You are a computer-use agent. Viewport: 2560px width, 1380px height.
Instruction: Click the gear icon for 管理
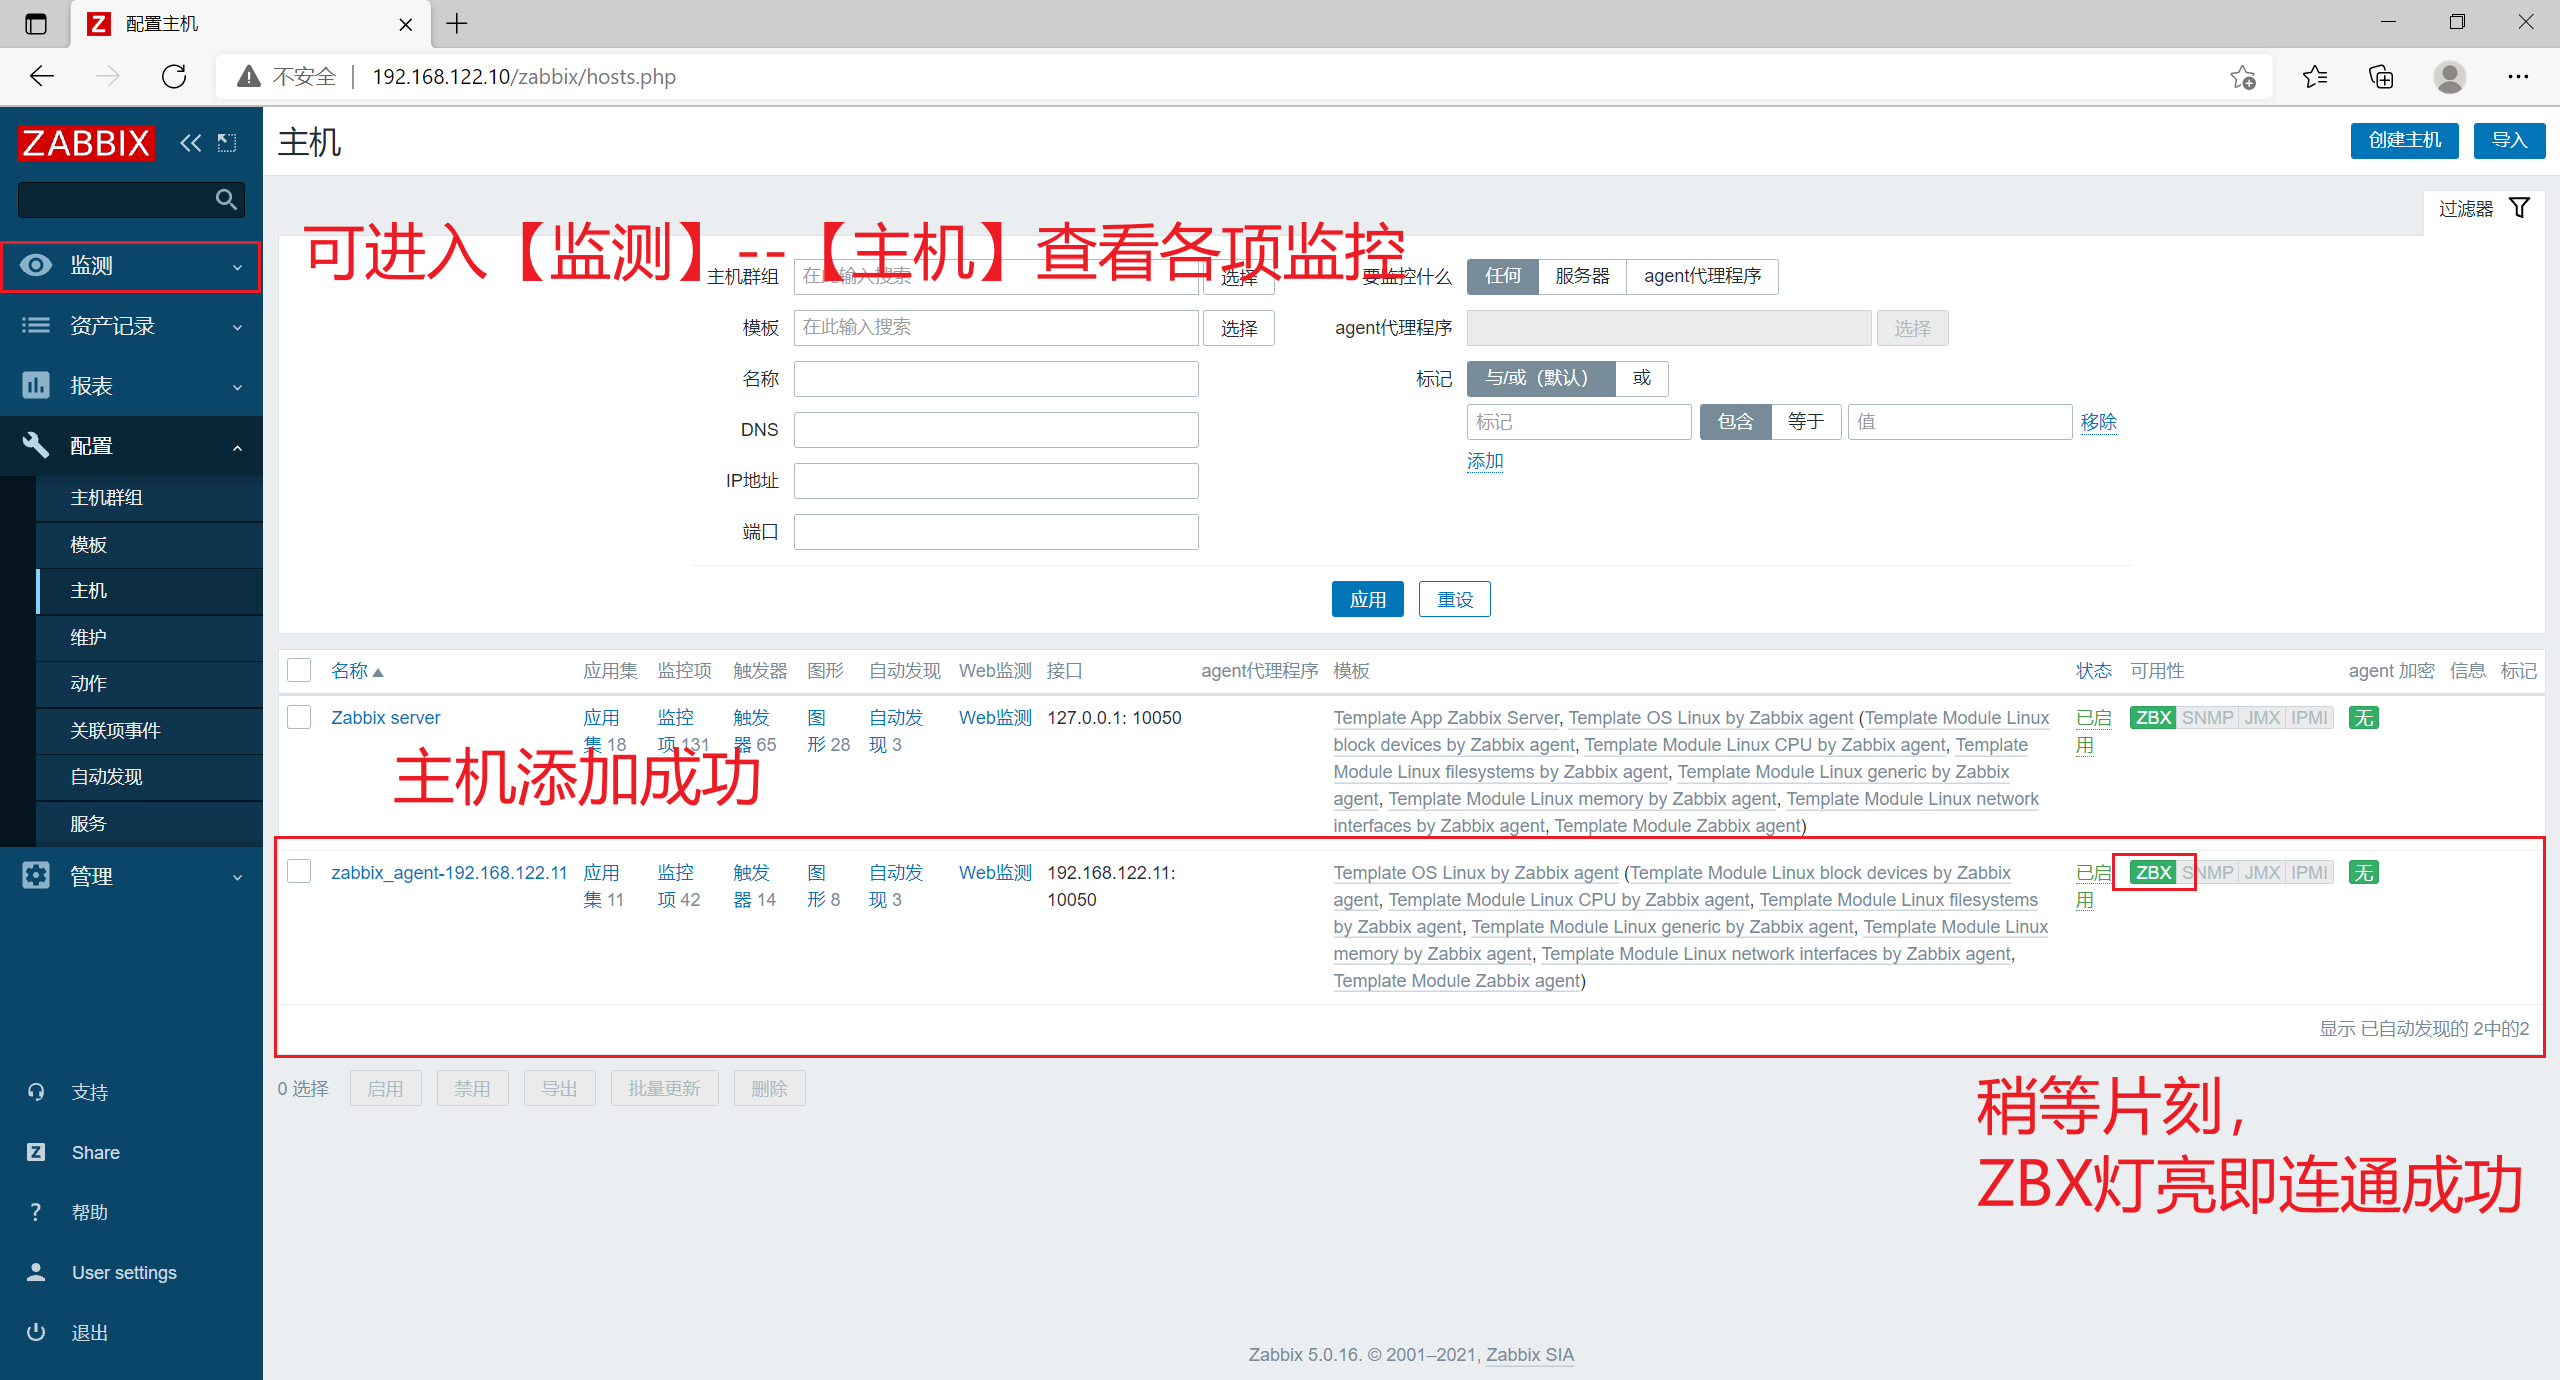click(x=36, y=875)
